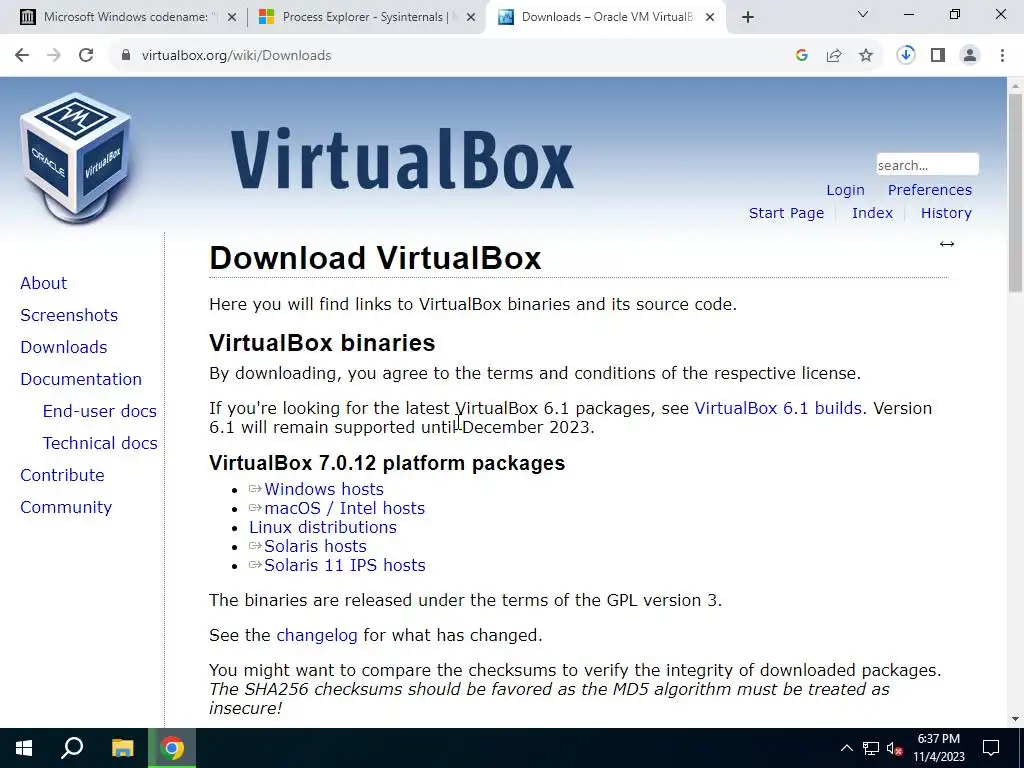This screenshot has height=768, width=1024.
Task: Follow the VirtualBox 6.1 builds link
Action: coord(778,408)
